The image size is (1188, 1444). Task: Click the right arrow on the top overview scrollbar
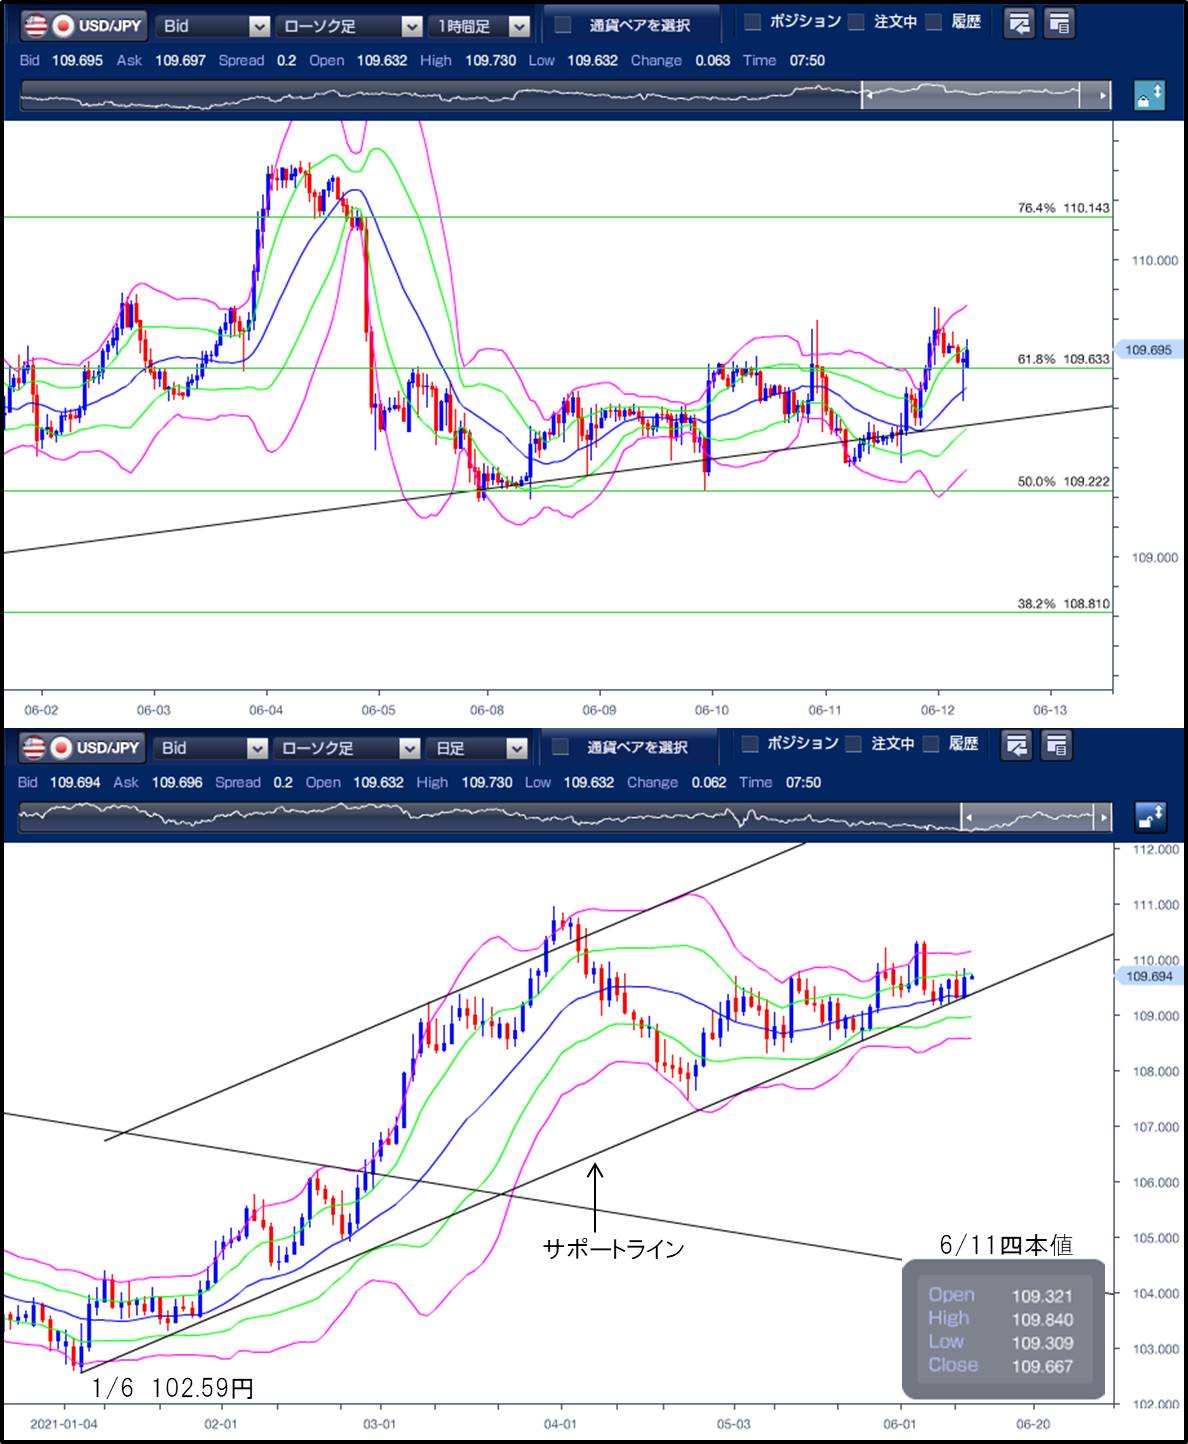(x=1103, y=96)
